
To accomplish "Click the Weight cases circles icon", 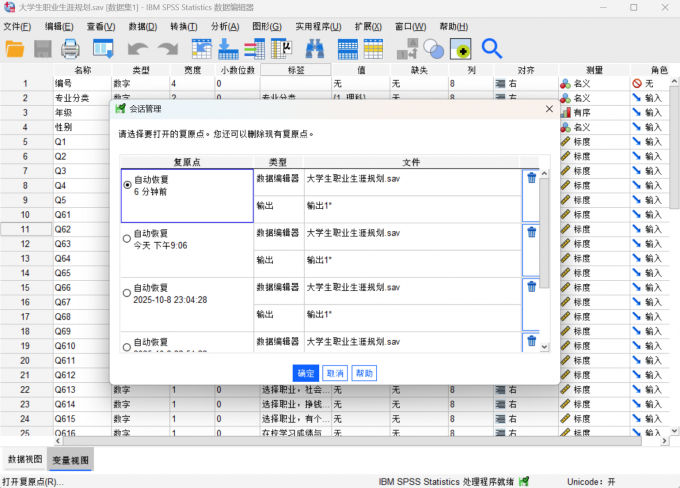I will 434,49.
